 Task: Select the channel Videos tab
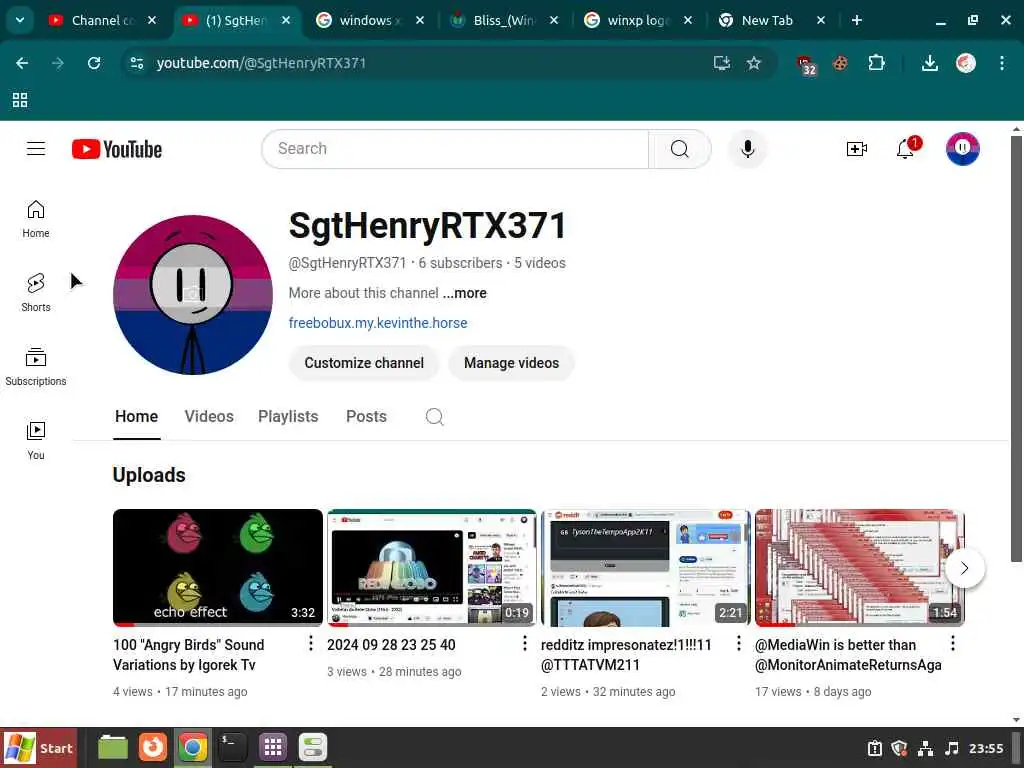tap(209, 417)
